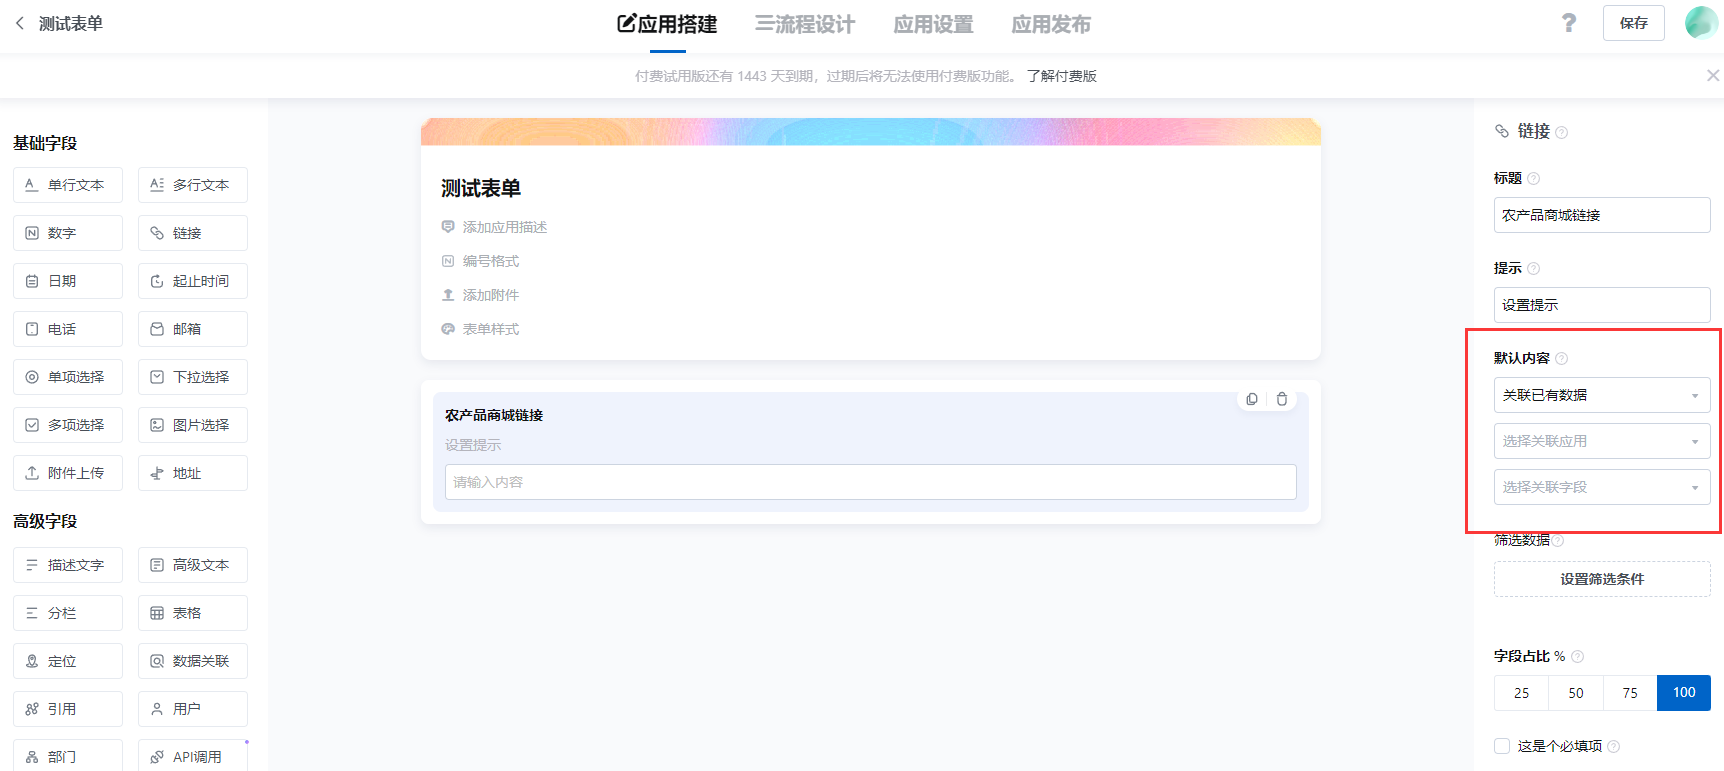The height and width of the screenshot is (771, 1724).
Task: Add a 描述文字 field
Action: (68, 565)
